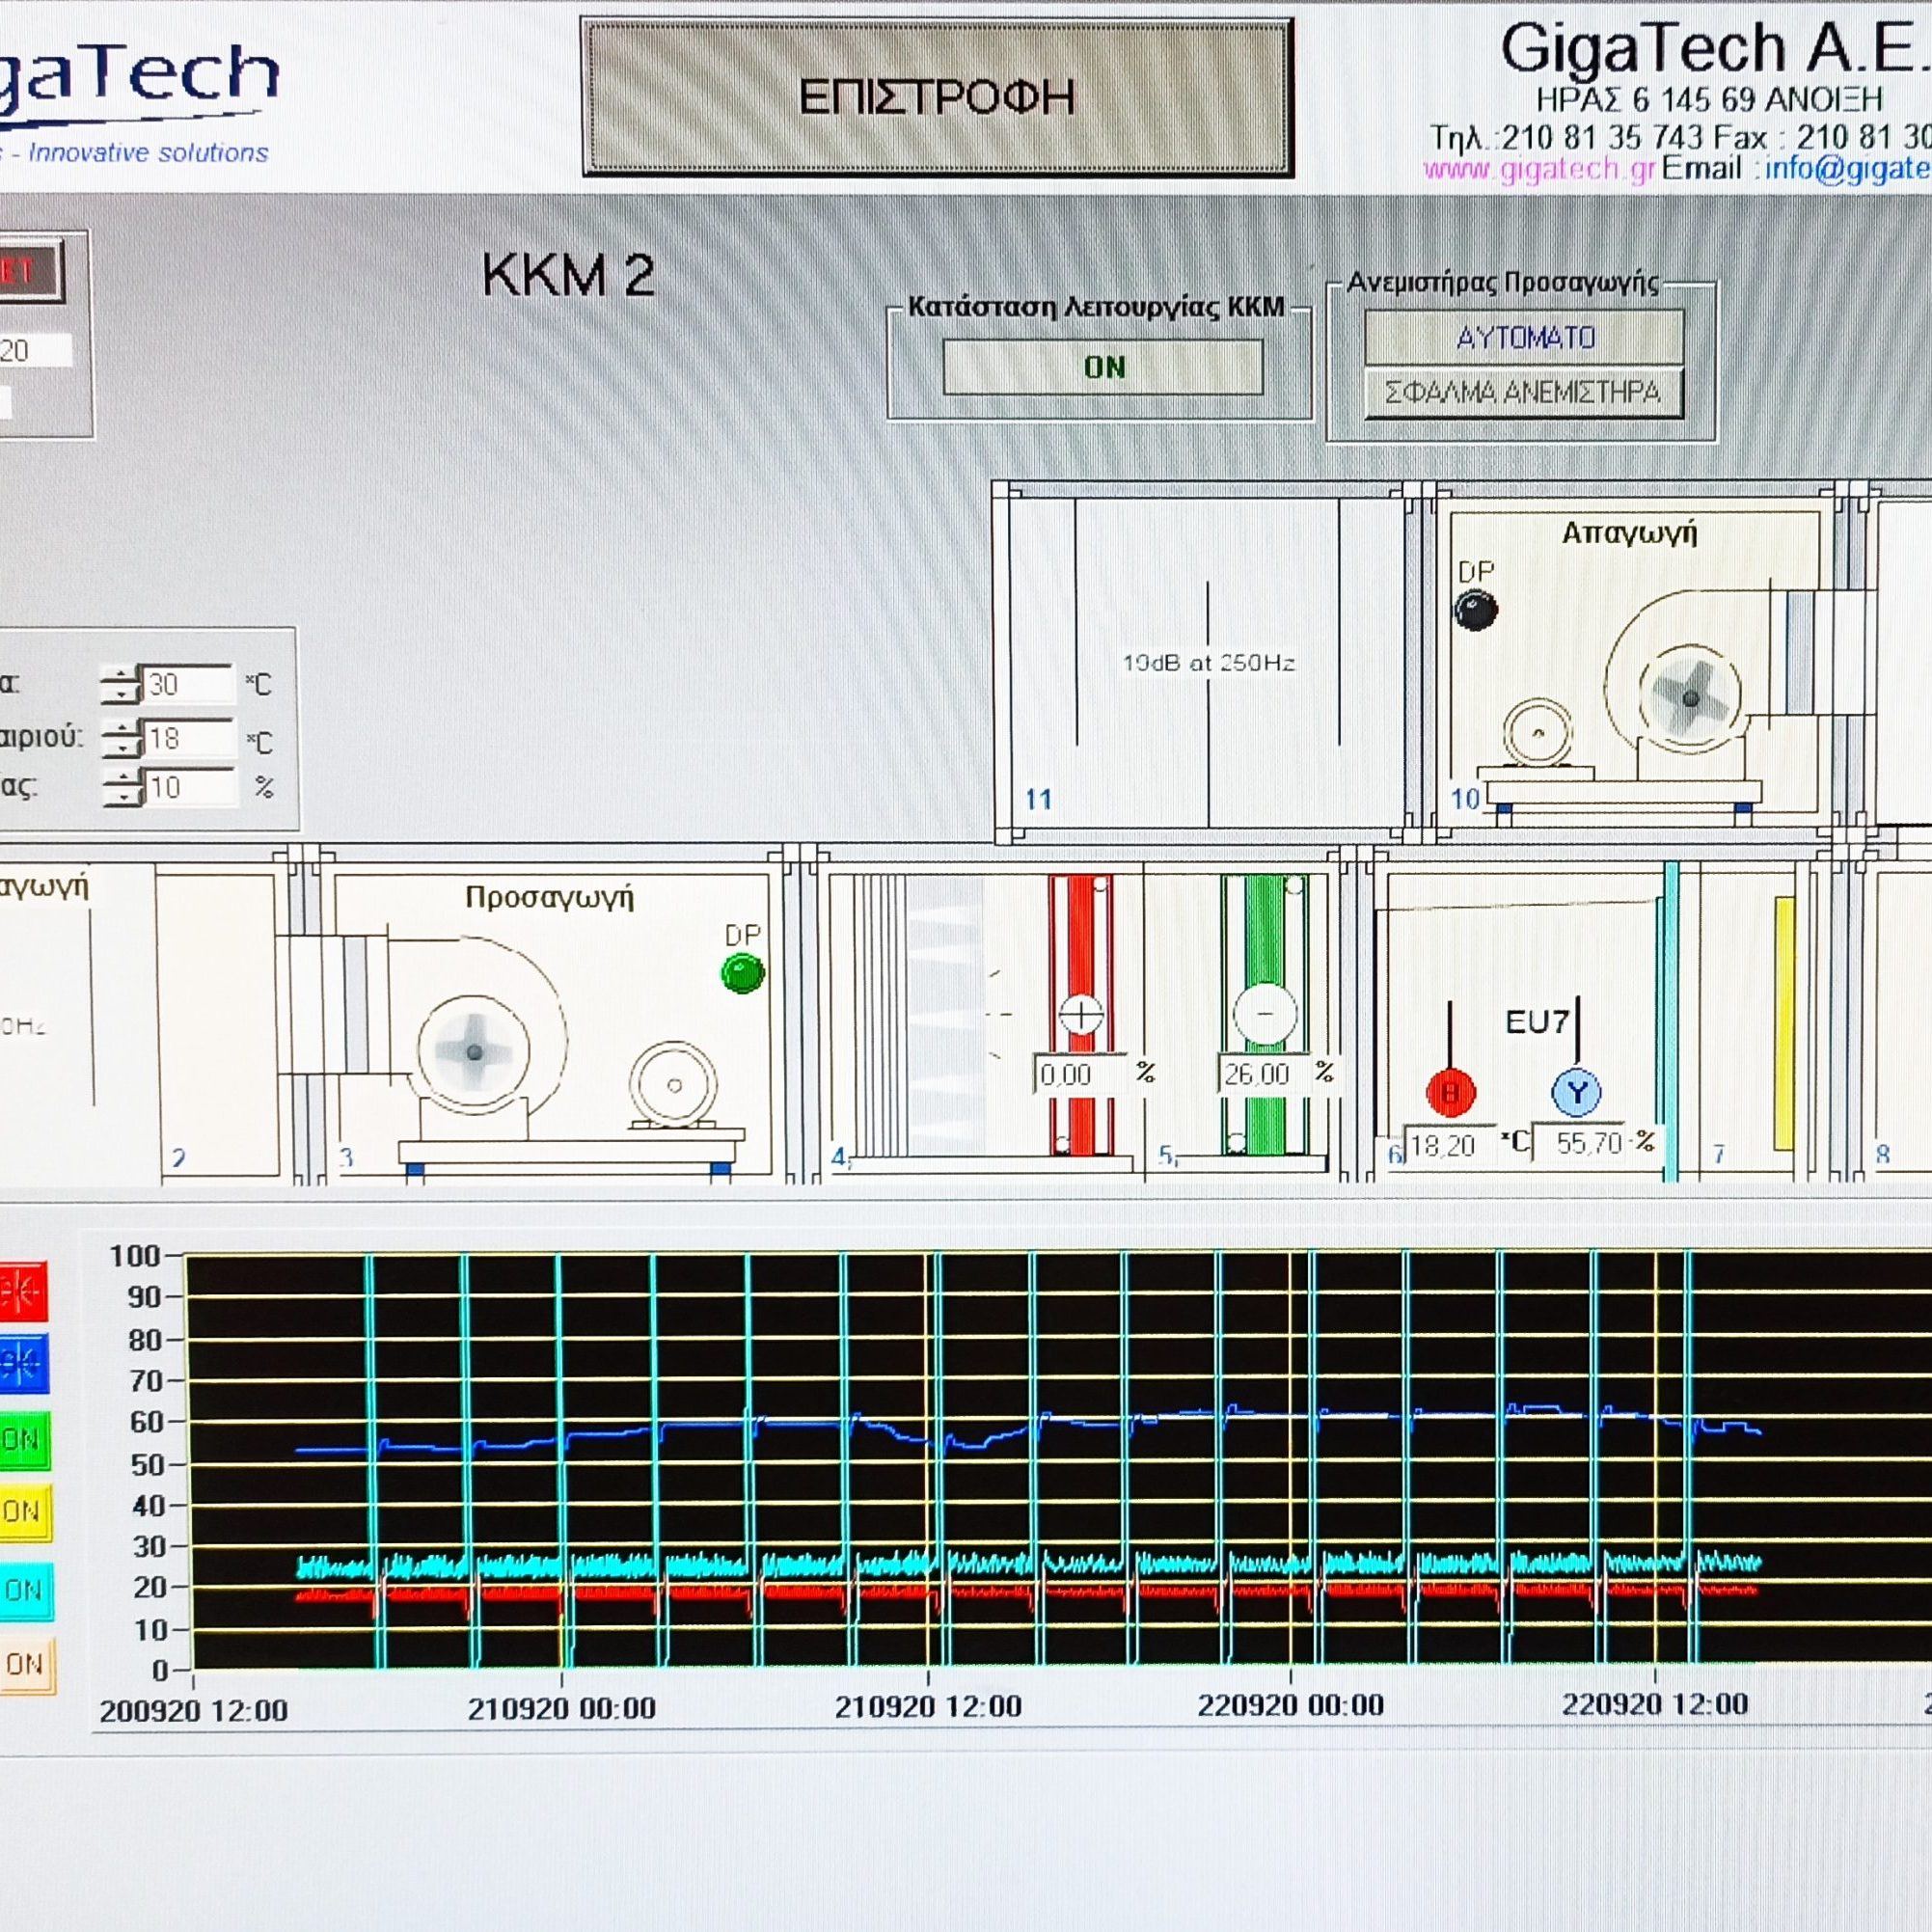Click the heating coil plus valve symbol
The width and height of the screenshot is (1932, 1932).
click(1080, 1014)
